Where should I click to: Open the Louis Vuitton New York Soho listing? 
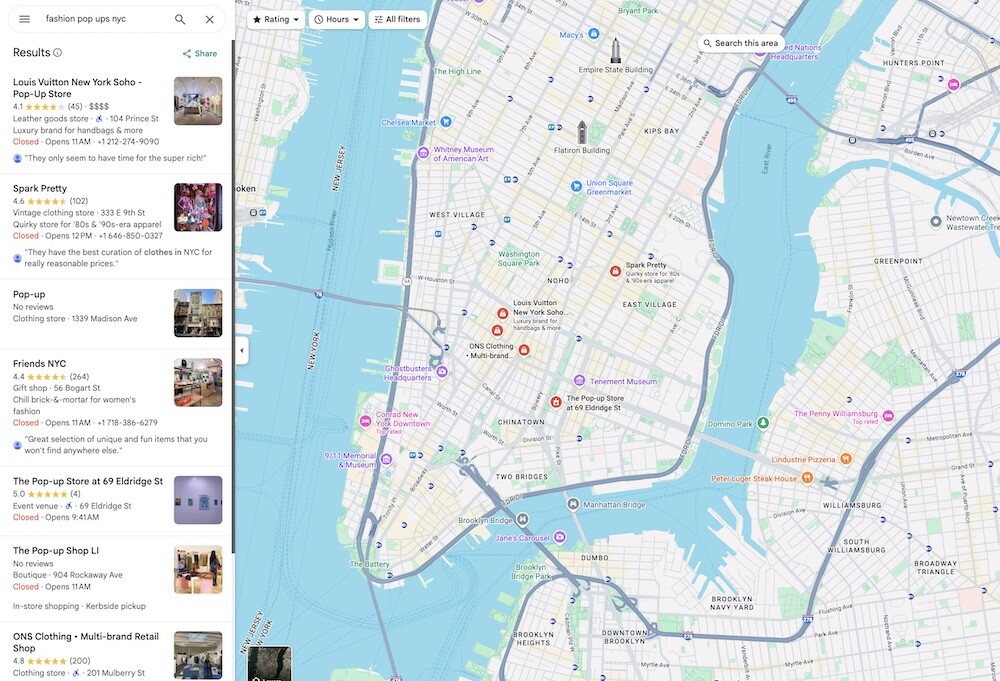pyautogui.click(x=80, y=87)
